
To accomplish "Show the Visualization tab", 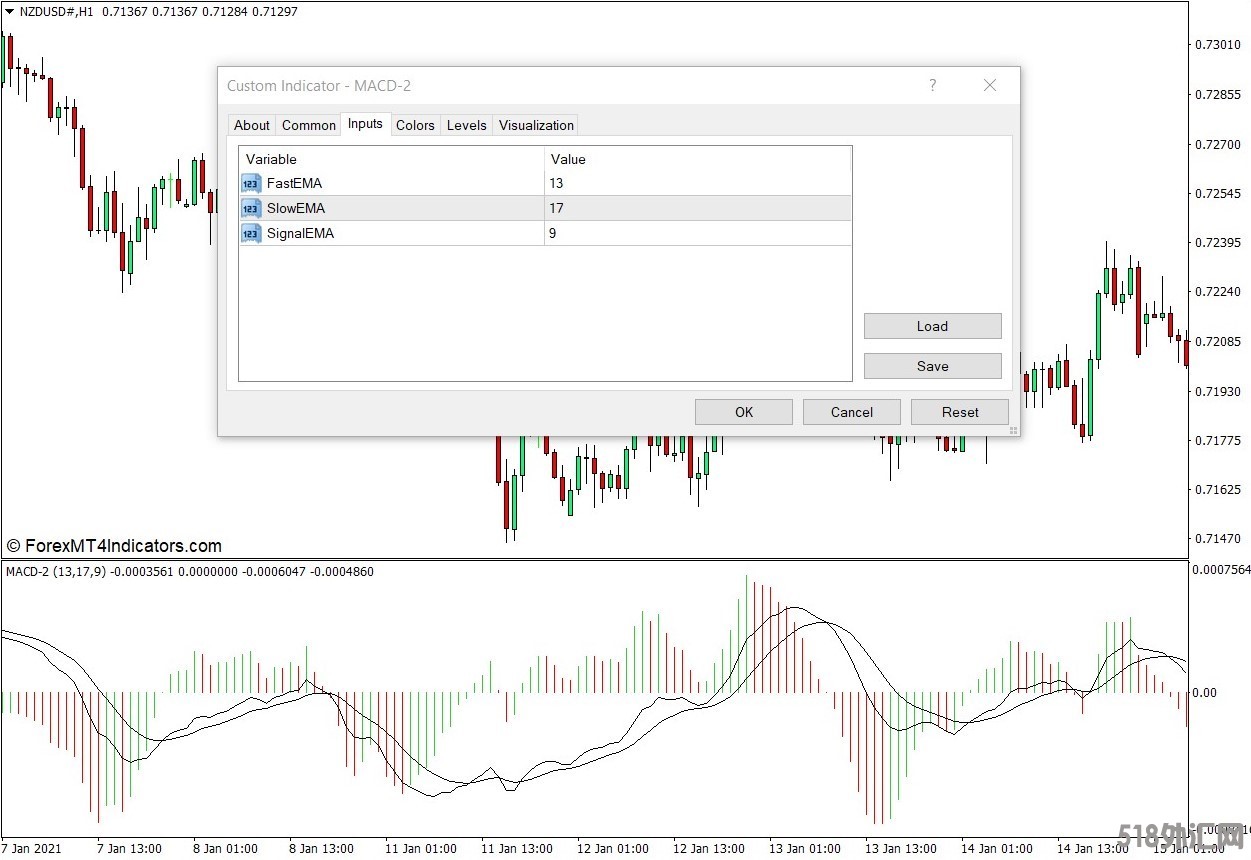I will 536,125.
